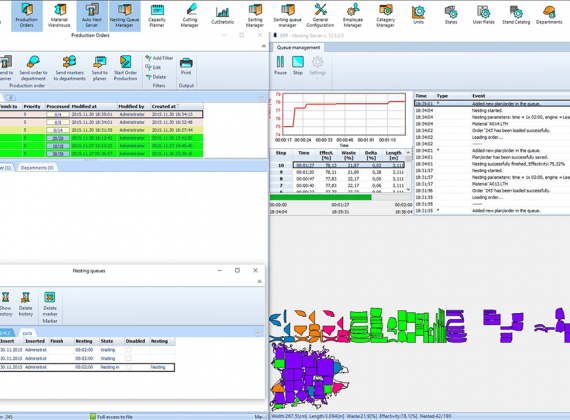Sort orders by Priority column
The image size is (570, 420).
click(x=33, y=107)
